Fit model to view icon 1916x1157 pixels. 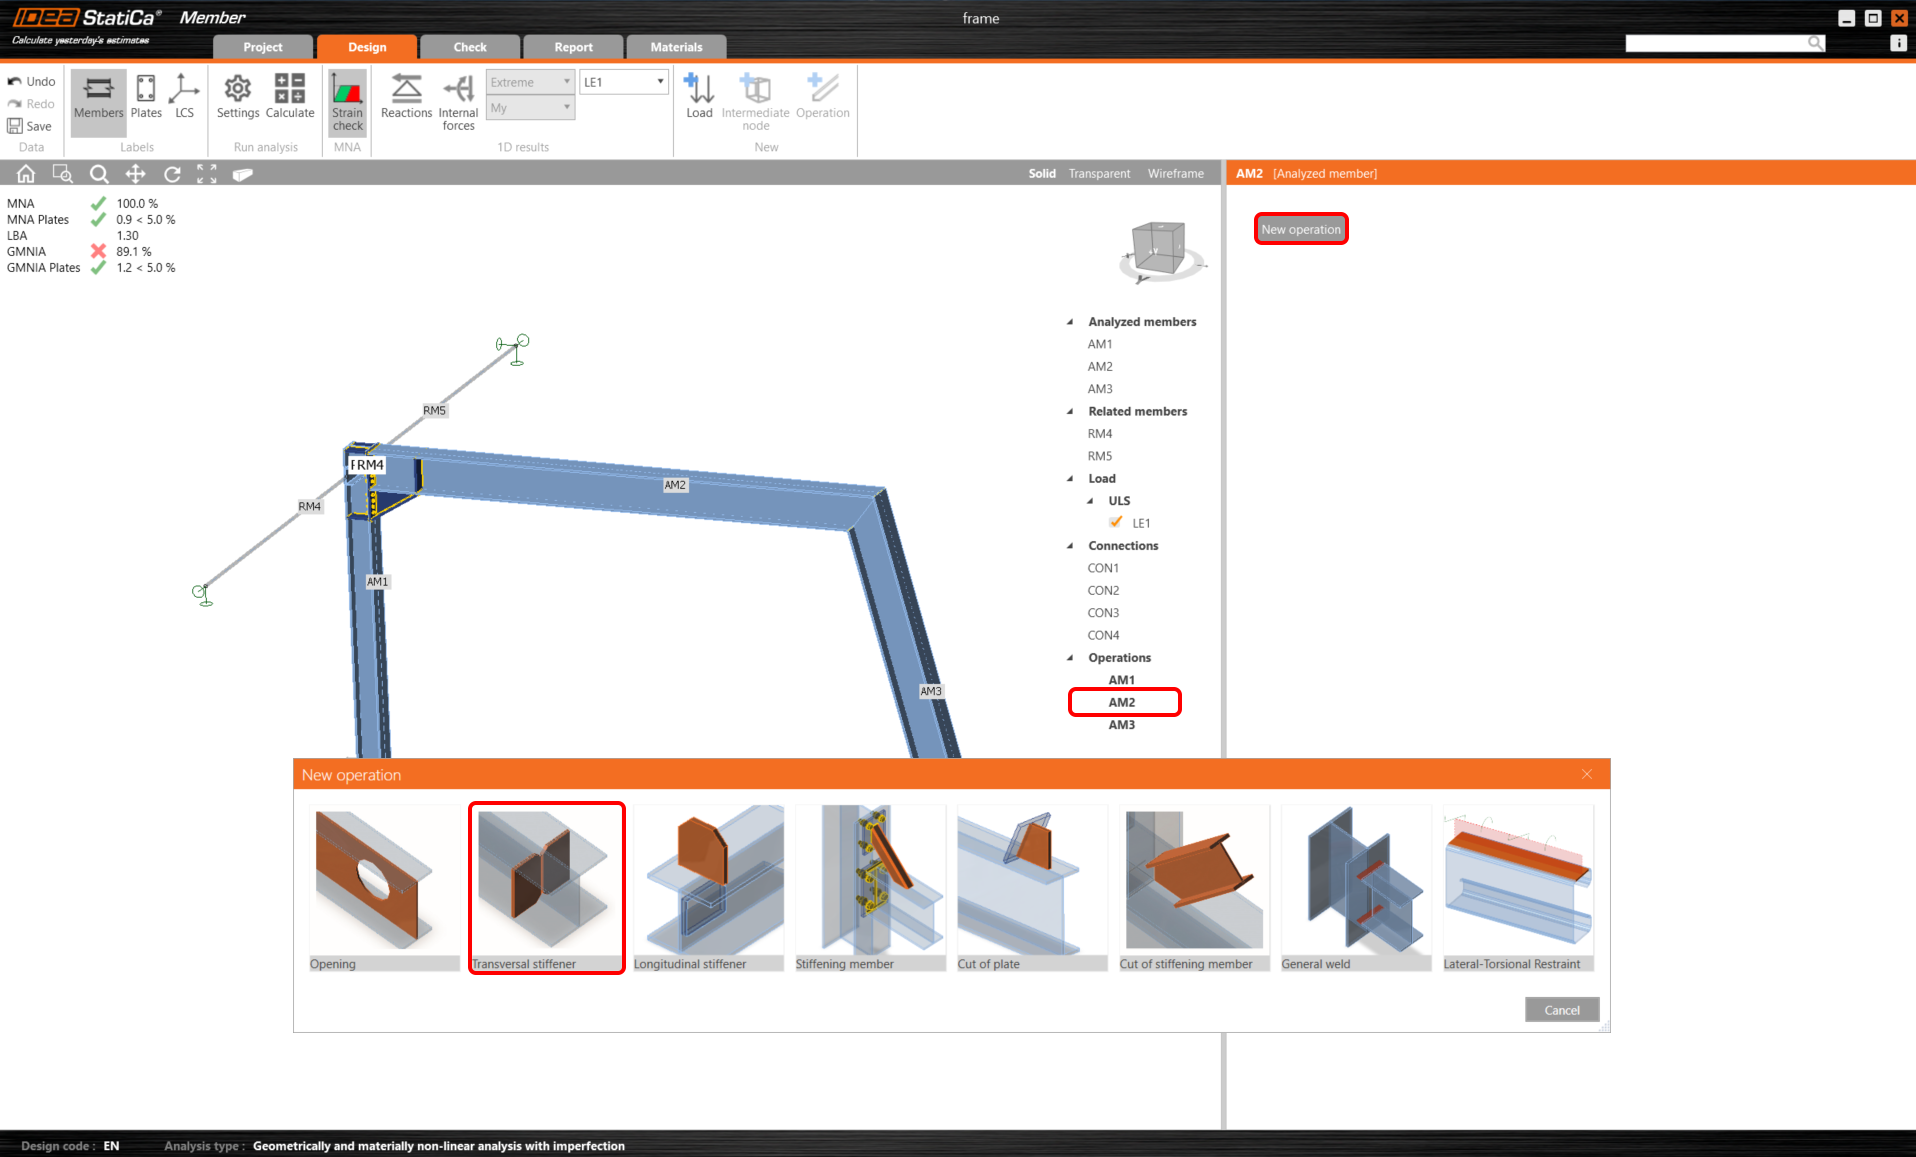pyautogui.click(x=207, y=174)
